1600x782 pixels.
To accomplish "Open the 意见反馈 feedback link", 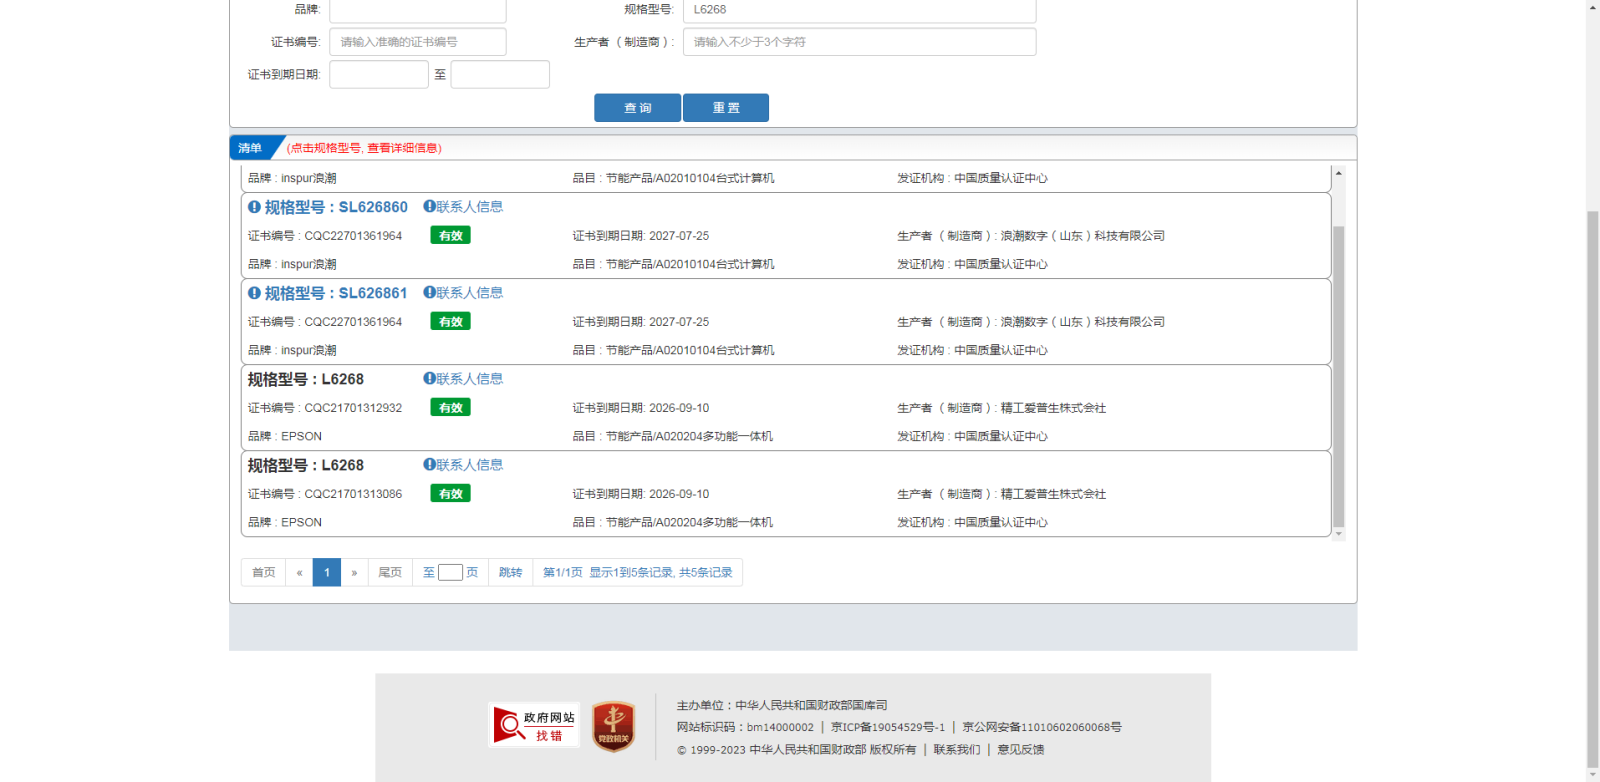I will (1020, 749).
